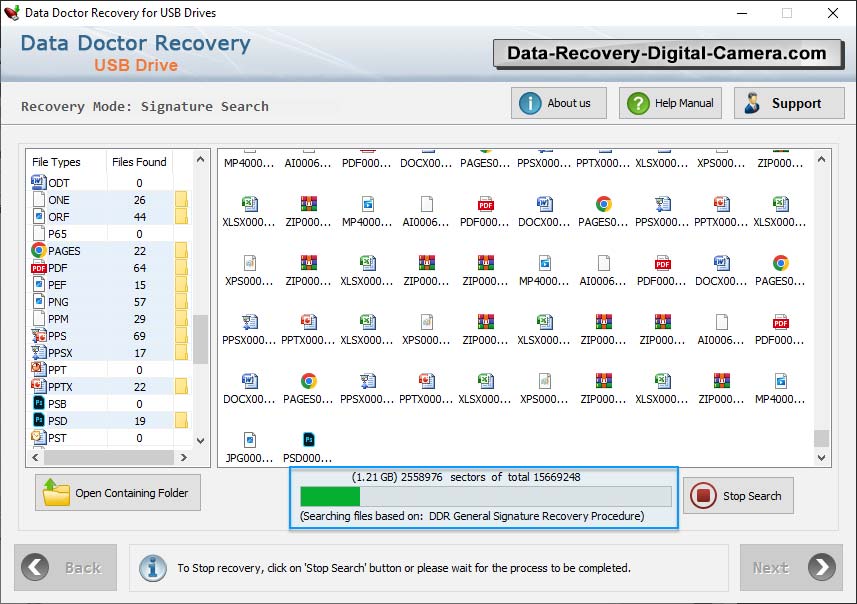Select the PST Outlook file type icon
This screenshot has height=604, width=857.
(38, 437)
